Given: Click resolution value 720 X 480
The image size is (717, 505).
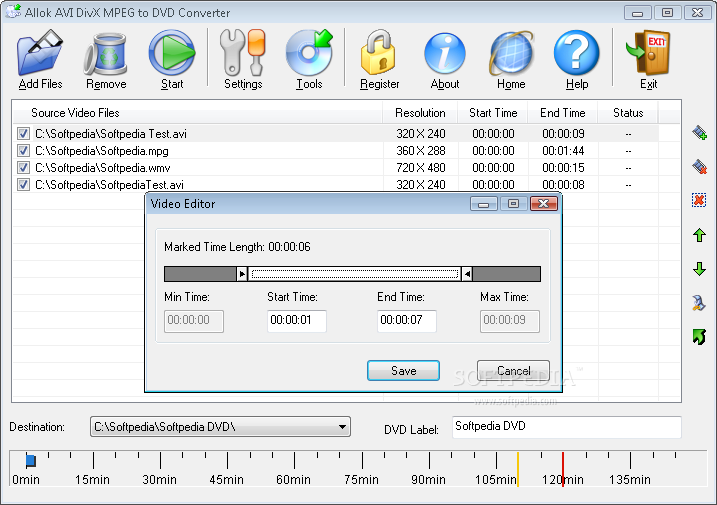Looking at the screenshot, I should pos(421,168).
